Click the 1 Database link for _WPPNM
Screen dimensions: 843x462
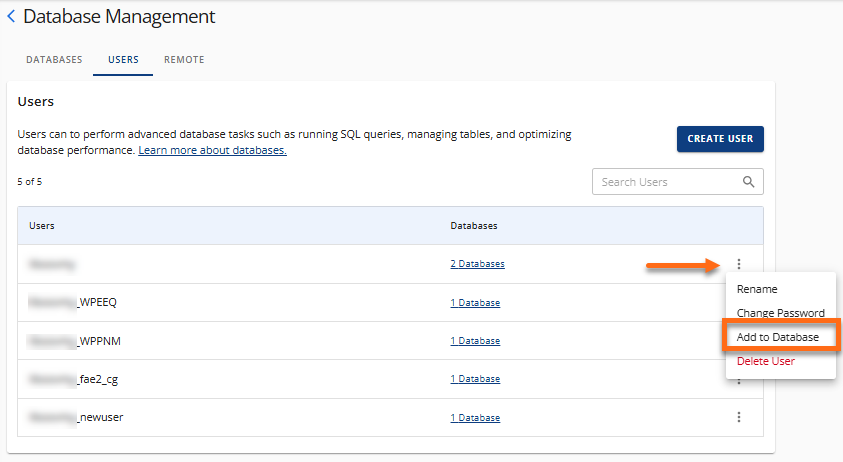pos(475,341)
